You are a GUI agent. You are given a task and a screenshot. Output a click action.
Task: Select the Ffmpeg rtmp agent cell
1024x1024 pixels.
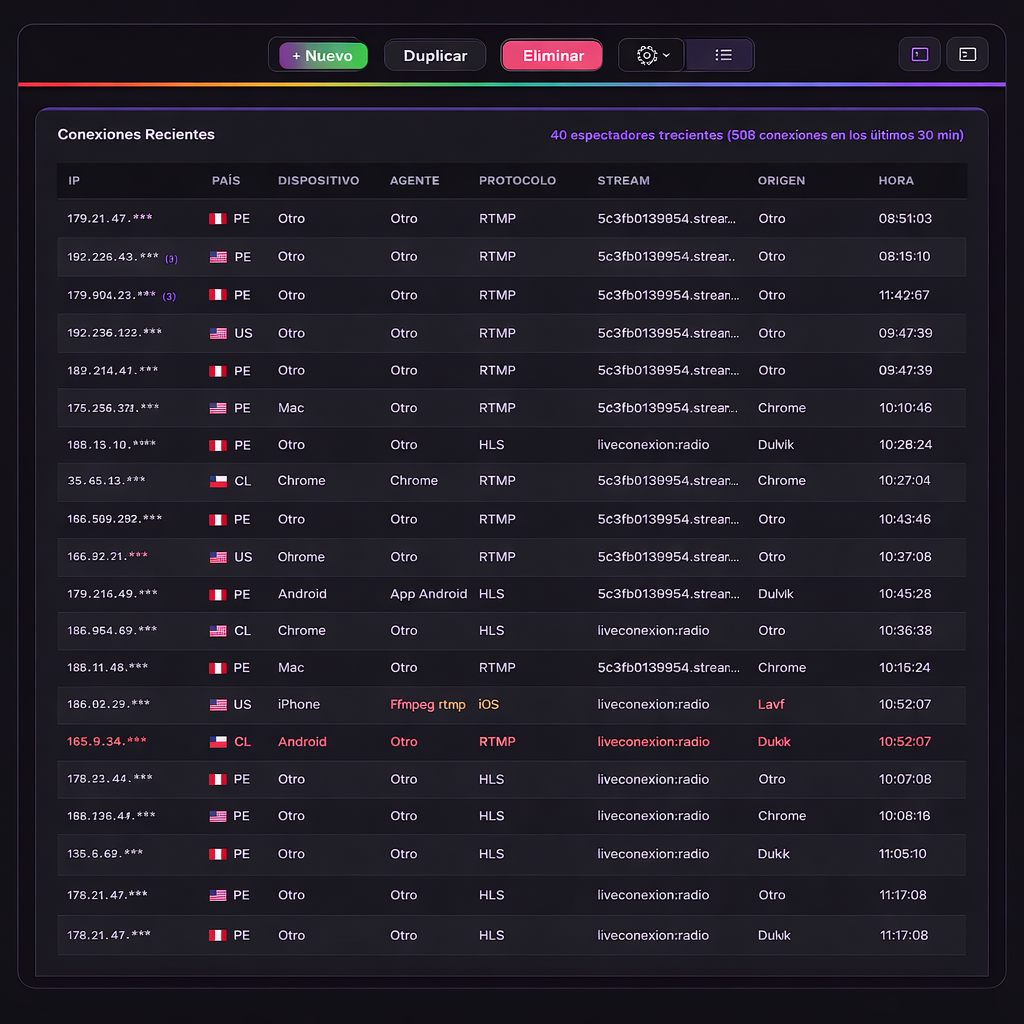pyautogui.click(x=427, y=705)
